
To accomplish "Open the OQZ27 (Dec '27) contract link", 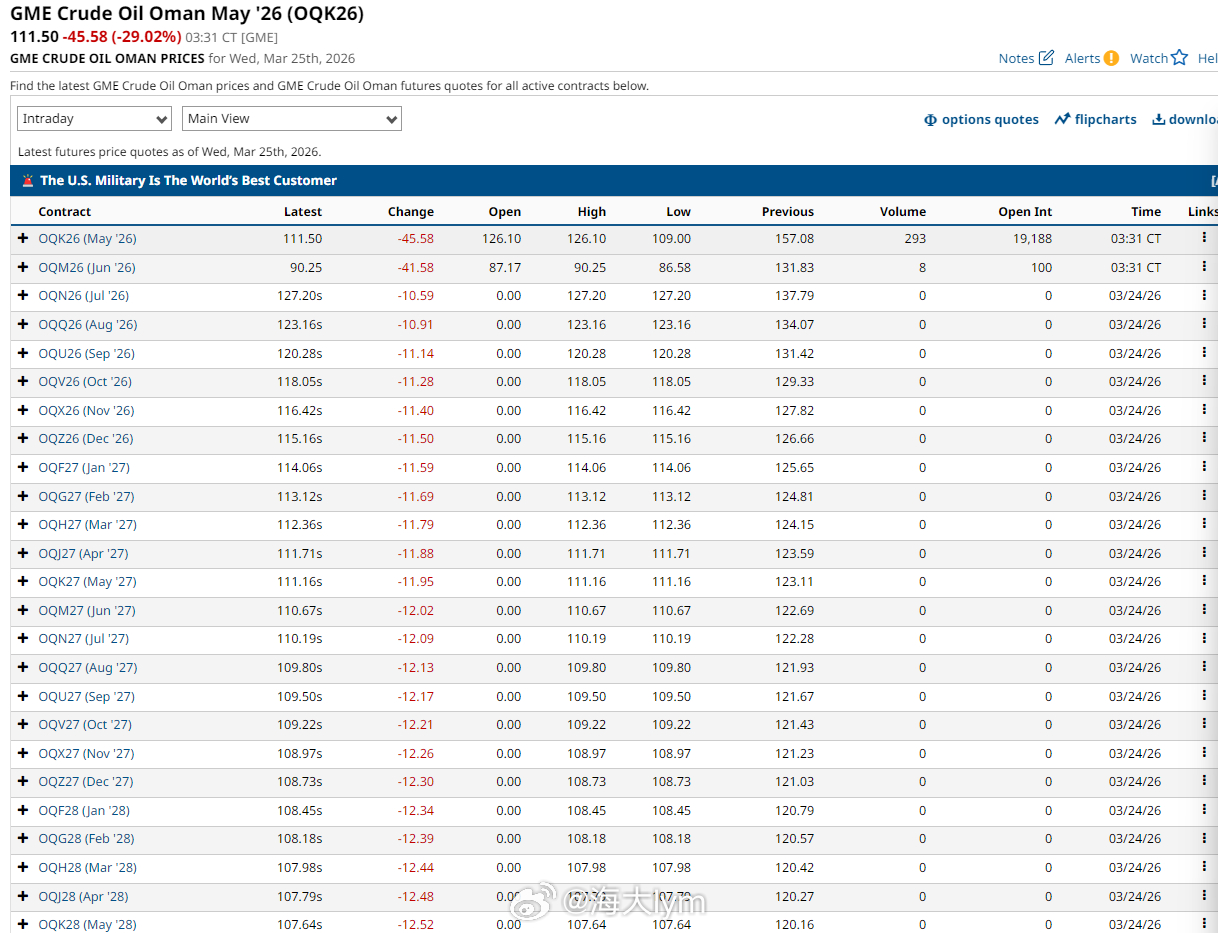I will [x=86, y=782].
